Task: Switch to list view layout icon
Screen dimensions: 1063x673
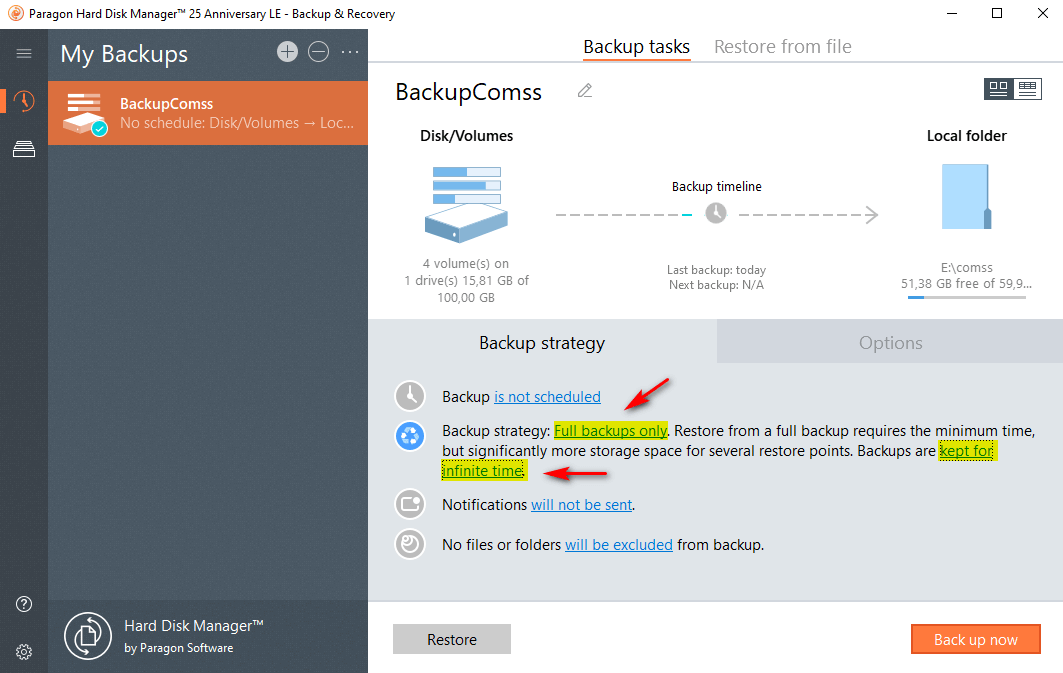Action: pos(1028,89)
